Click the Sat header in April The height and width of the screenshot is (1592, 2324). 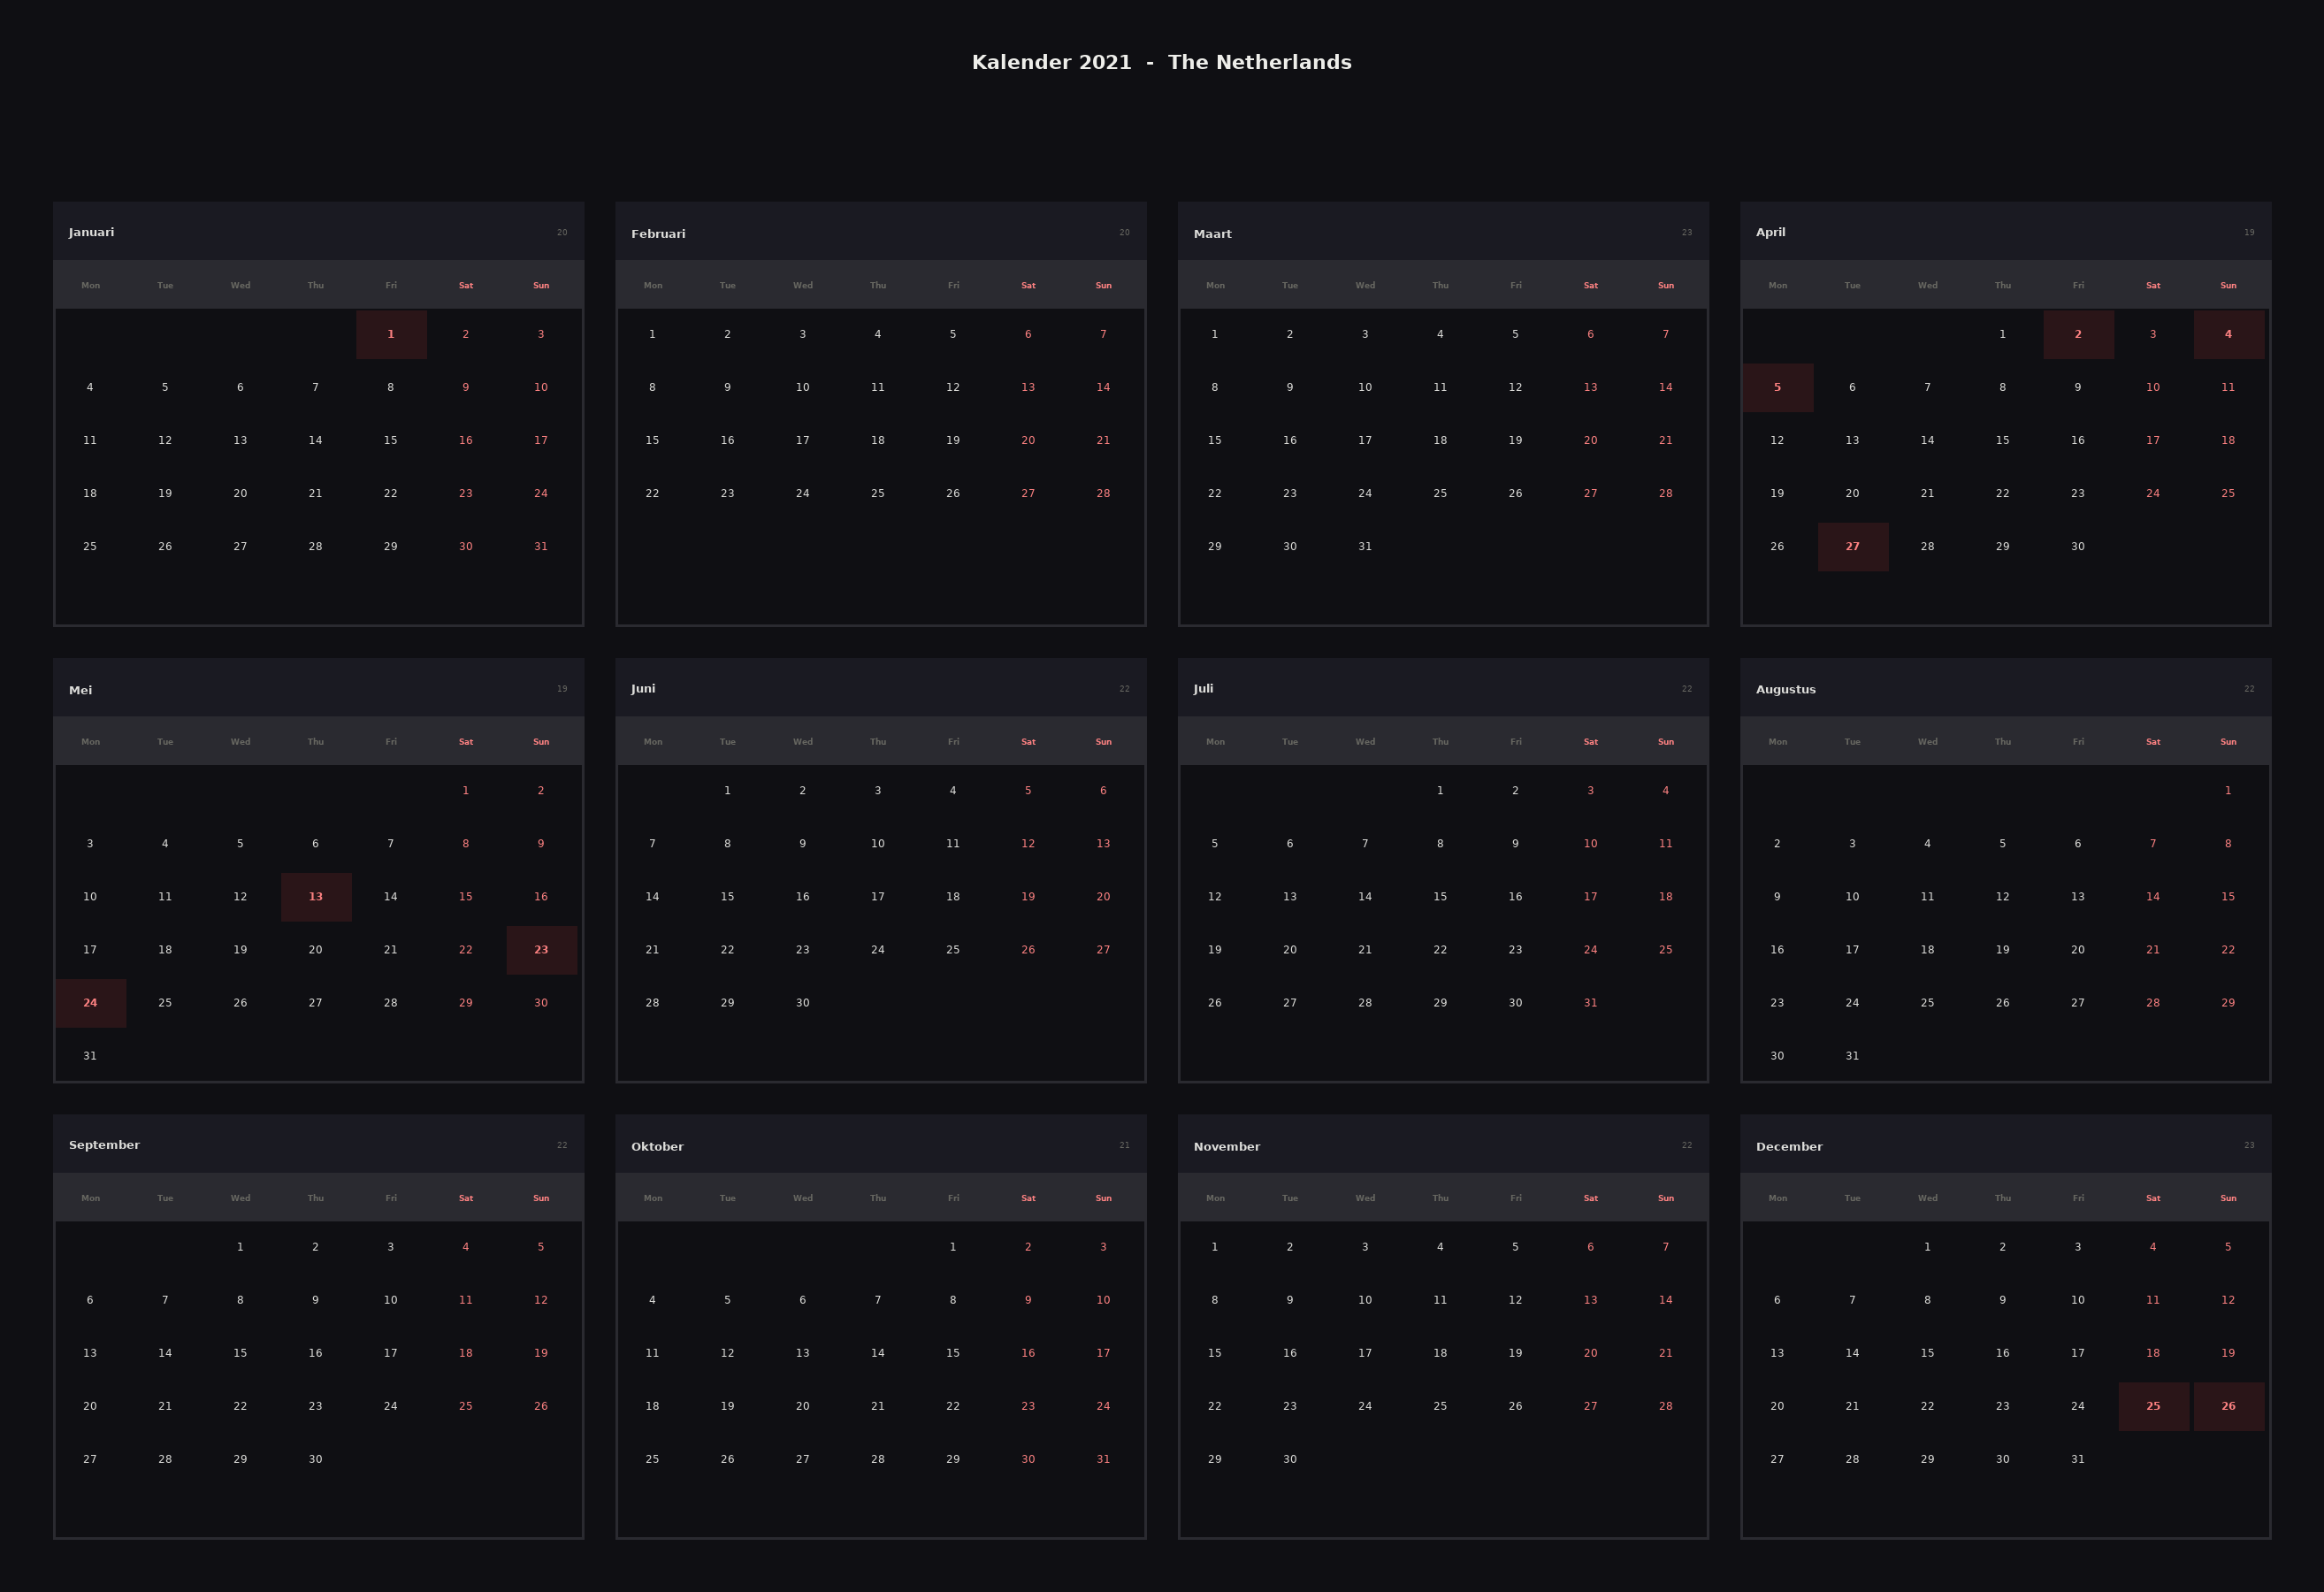pyautogui.click(x=2153, y=286)
